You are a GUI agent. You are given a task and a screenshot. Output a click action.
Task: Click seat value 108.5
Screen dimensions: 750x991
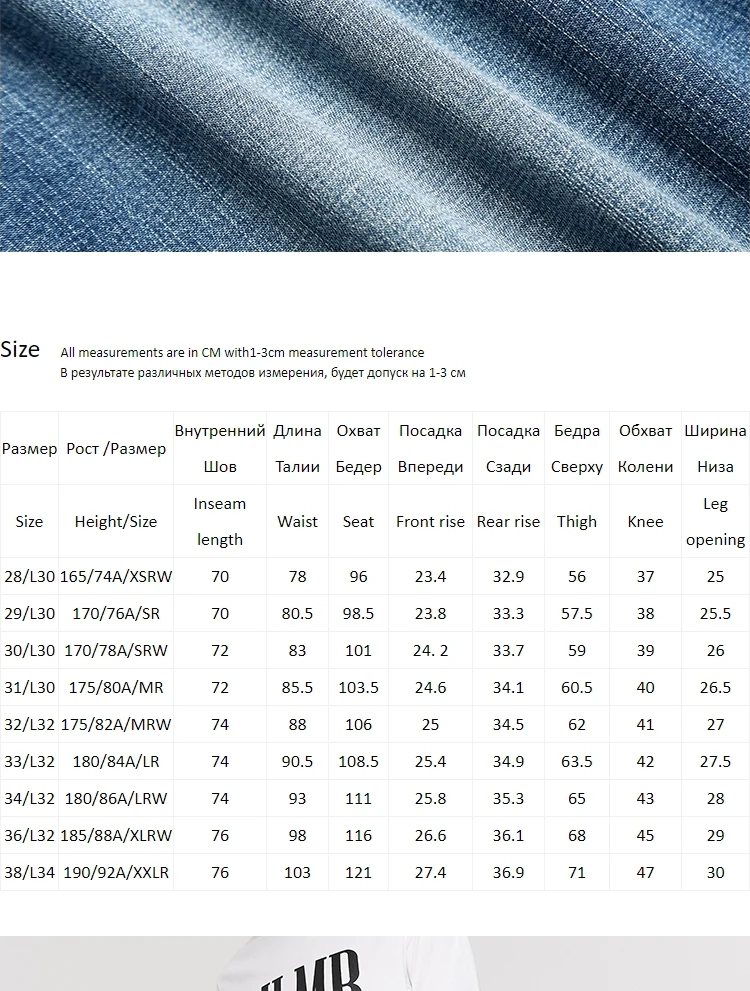(358, 761)
